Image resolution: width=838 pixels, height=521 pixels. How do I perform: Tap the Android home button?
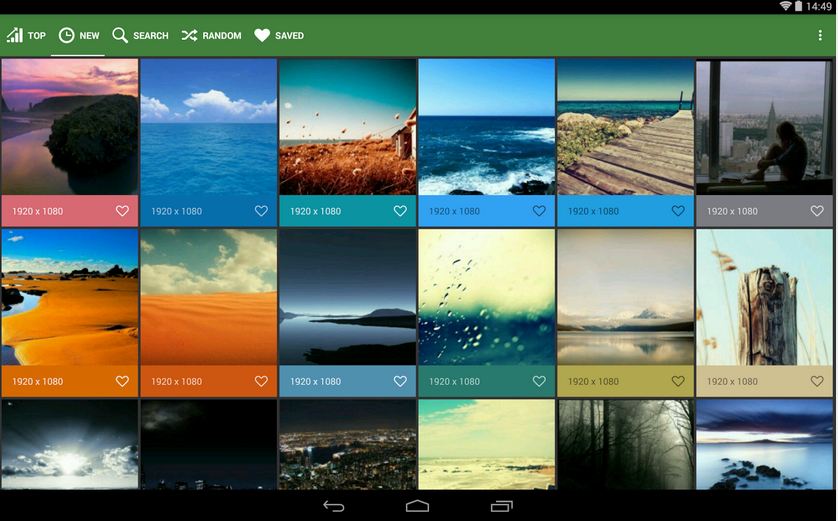418,506
